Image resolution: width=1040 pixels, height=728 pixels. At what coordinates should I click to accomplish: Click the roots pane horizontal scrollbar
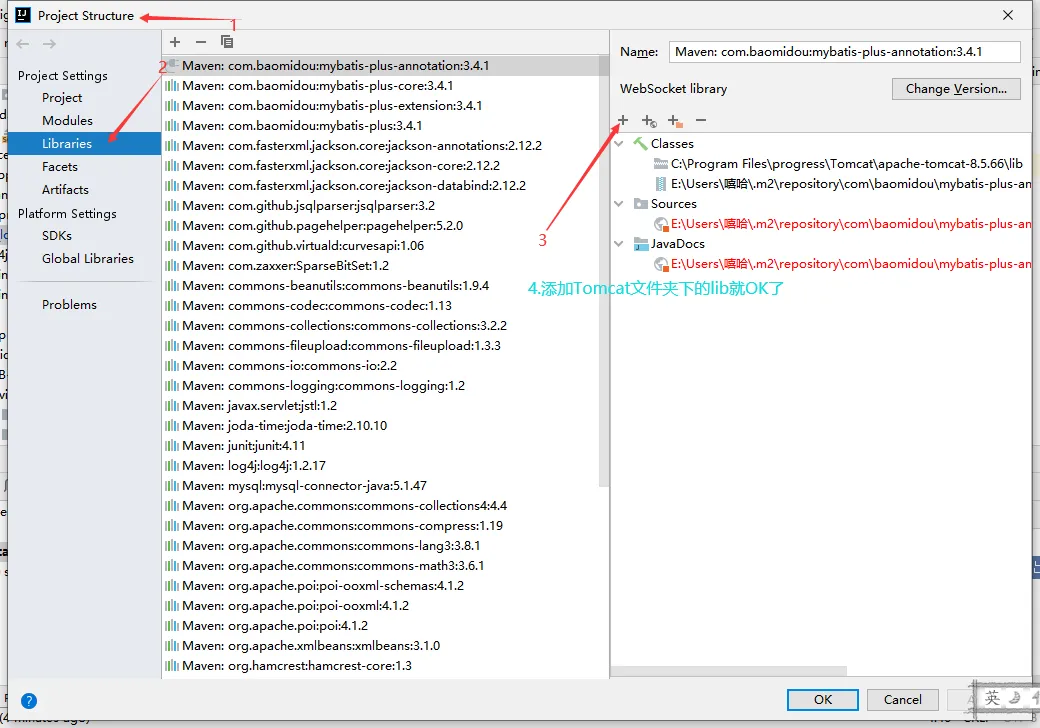tap(728, 671)
